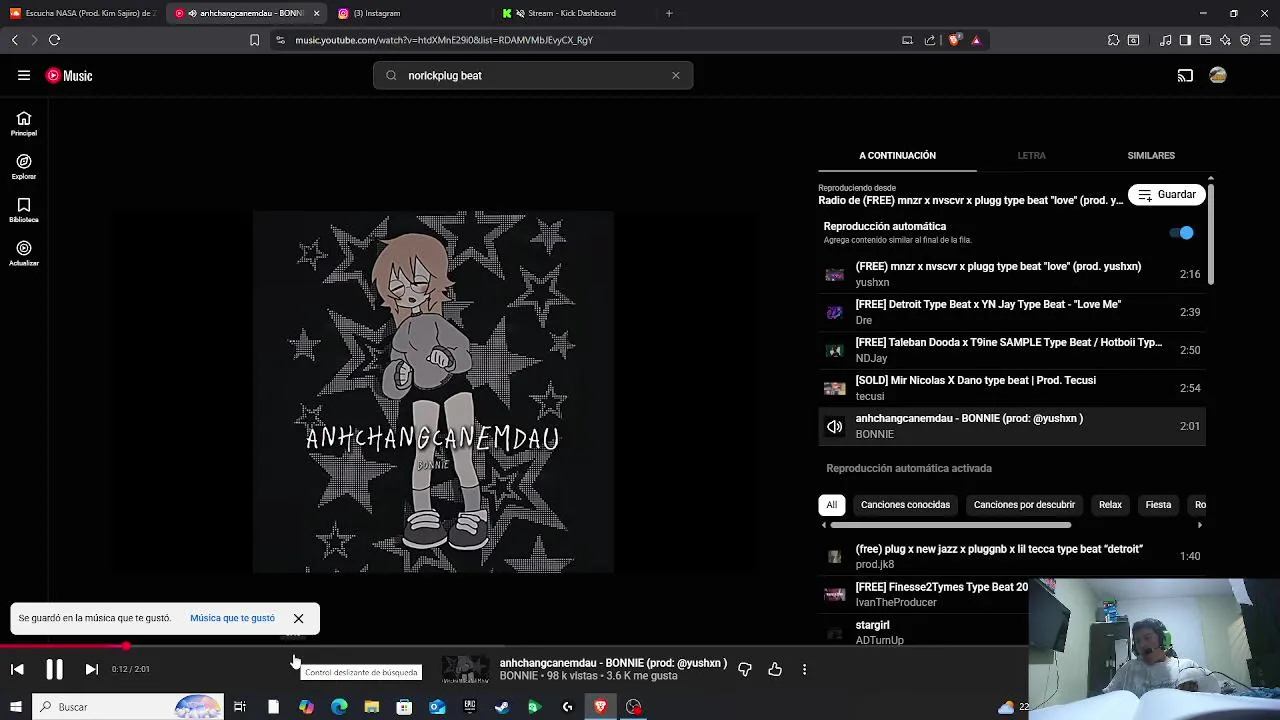
Task: Play Taleban Dooda x T9ine queue item
Action: pos(1011,350)
